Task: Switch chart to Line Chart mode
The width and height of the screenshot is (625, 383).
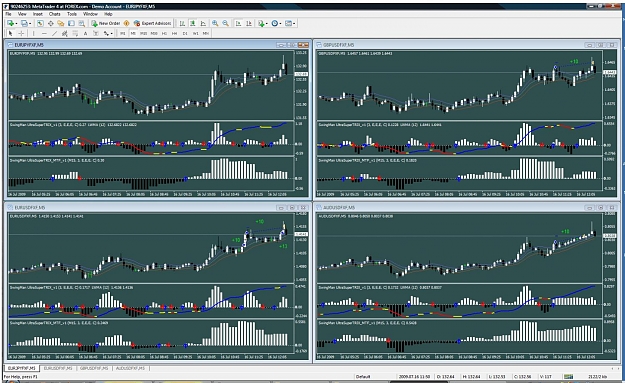Action: point(203,24)
